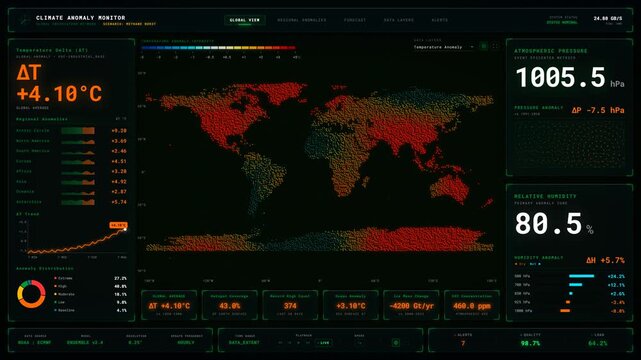Open the Data Layers tab
The height and width of the screenshot is (360, 641).
[399, 20]
